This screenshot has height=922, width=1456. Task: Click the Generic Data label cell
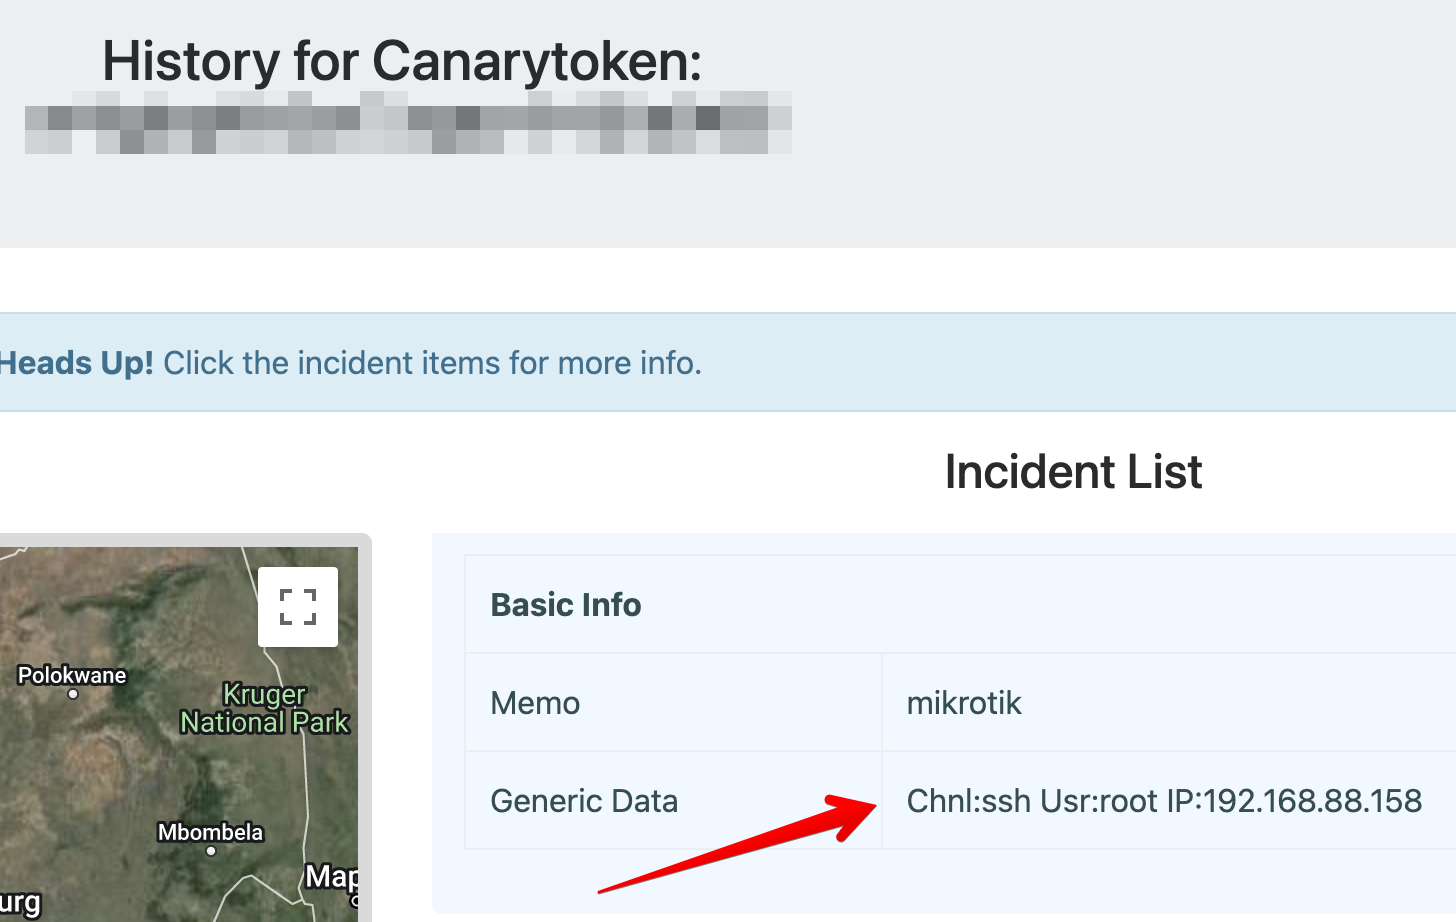(584, 801)
